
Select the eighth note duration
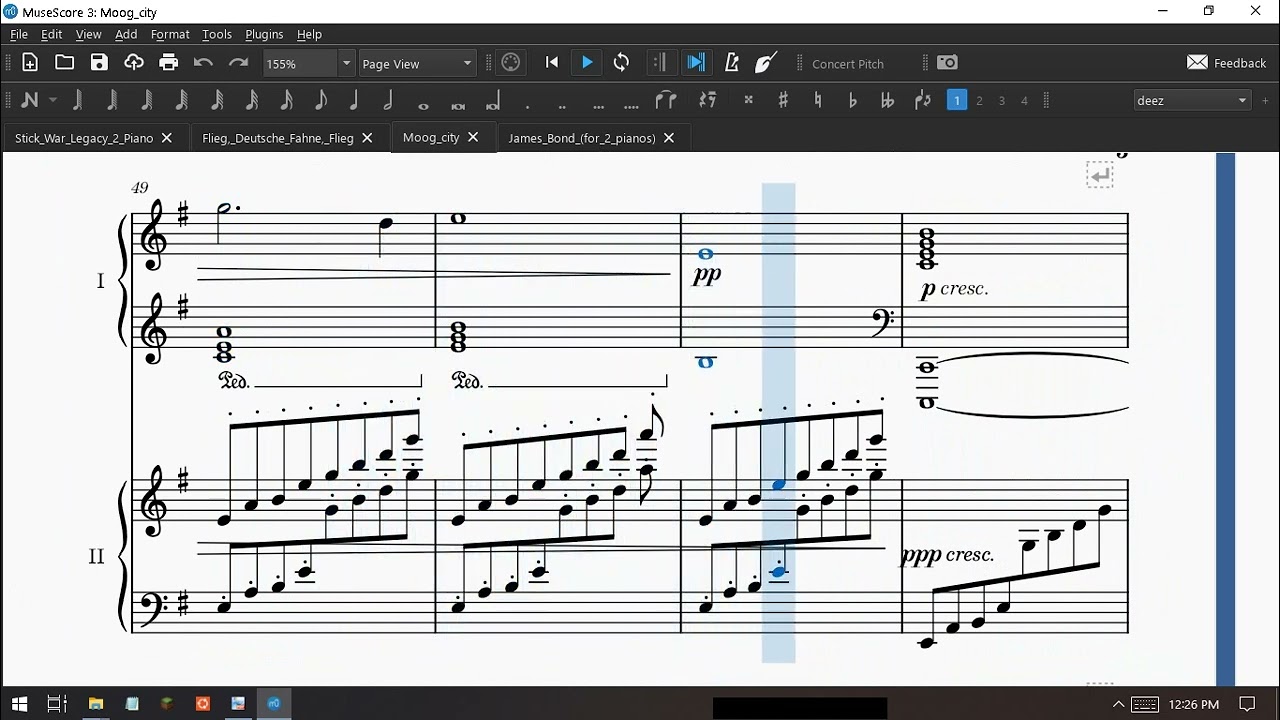tap(320, 100)
